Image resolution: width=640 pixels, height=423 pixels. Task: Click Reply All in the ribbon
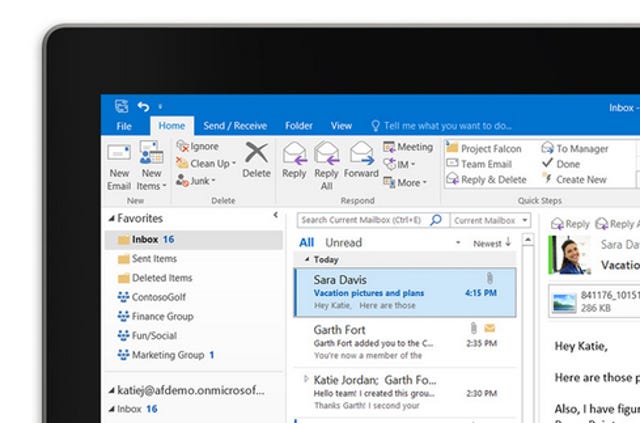pyautogui.click(x=327, y=166)
